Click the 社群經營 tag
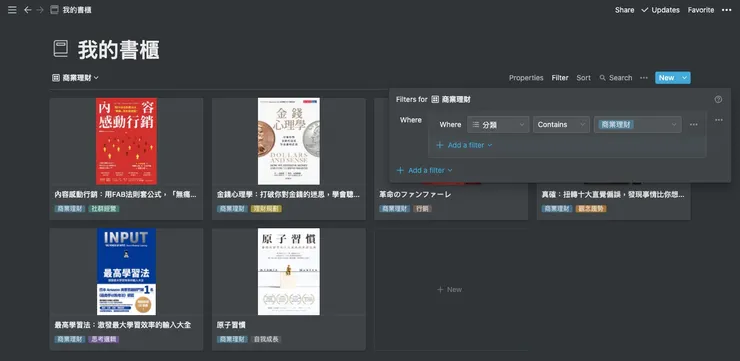The image size is (740, 361). click(104, 209)
